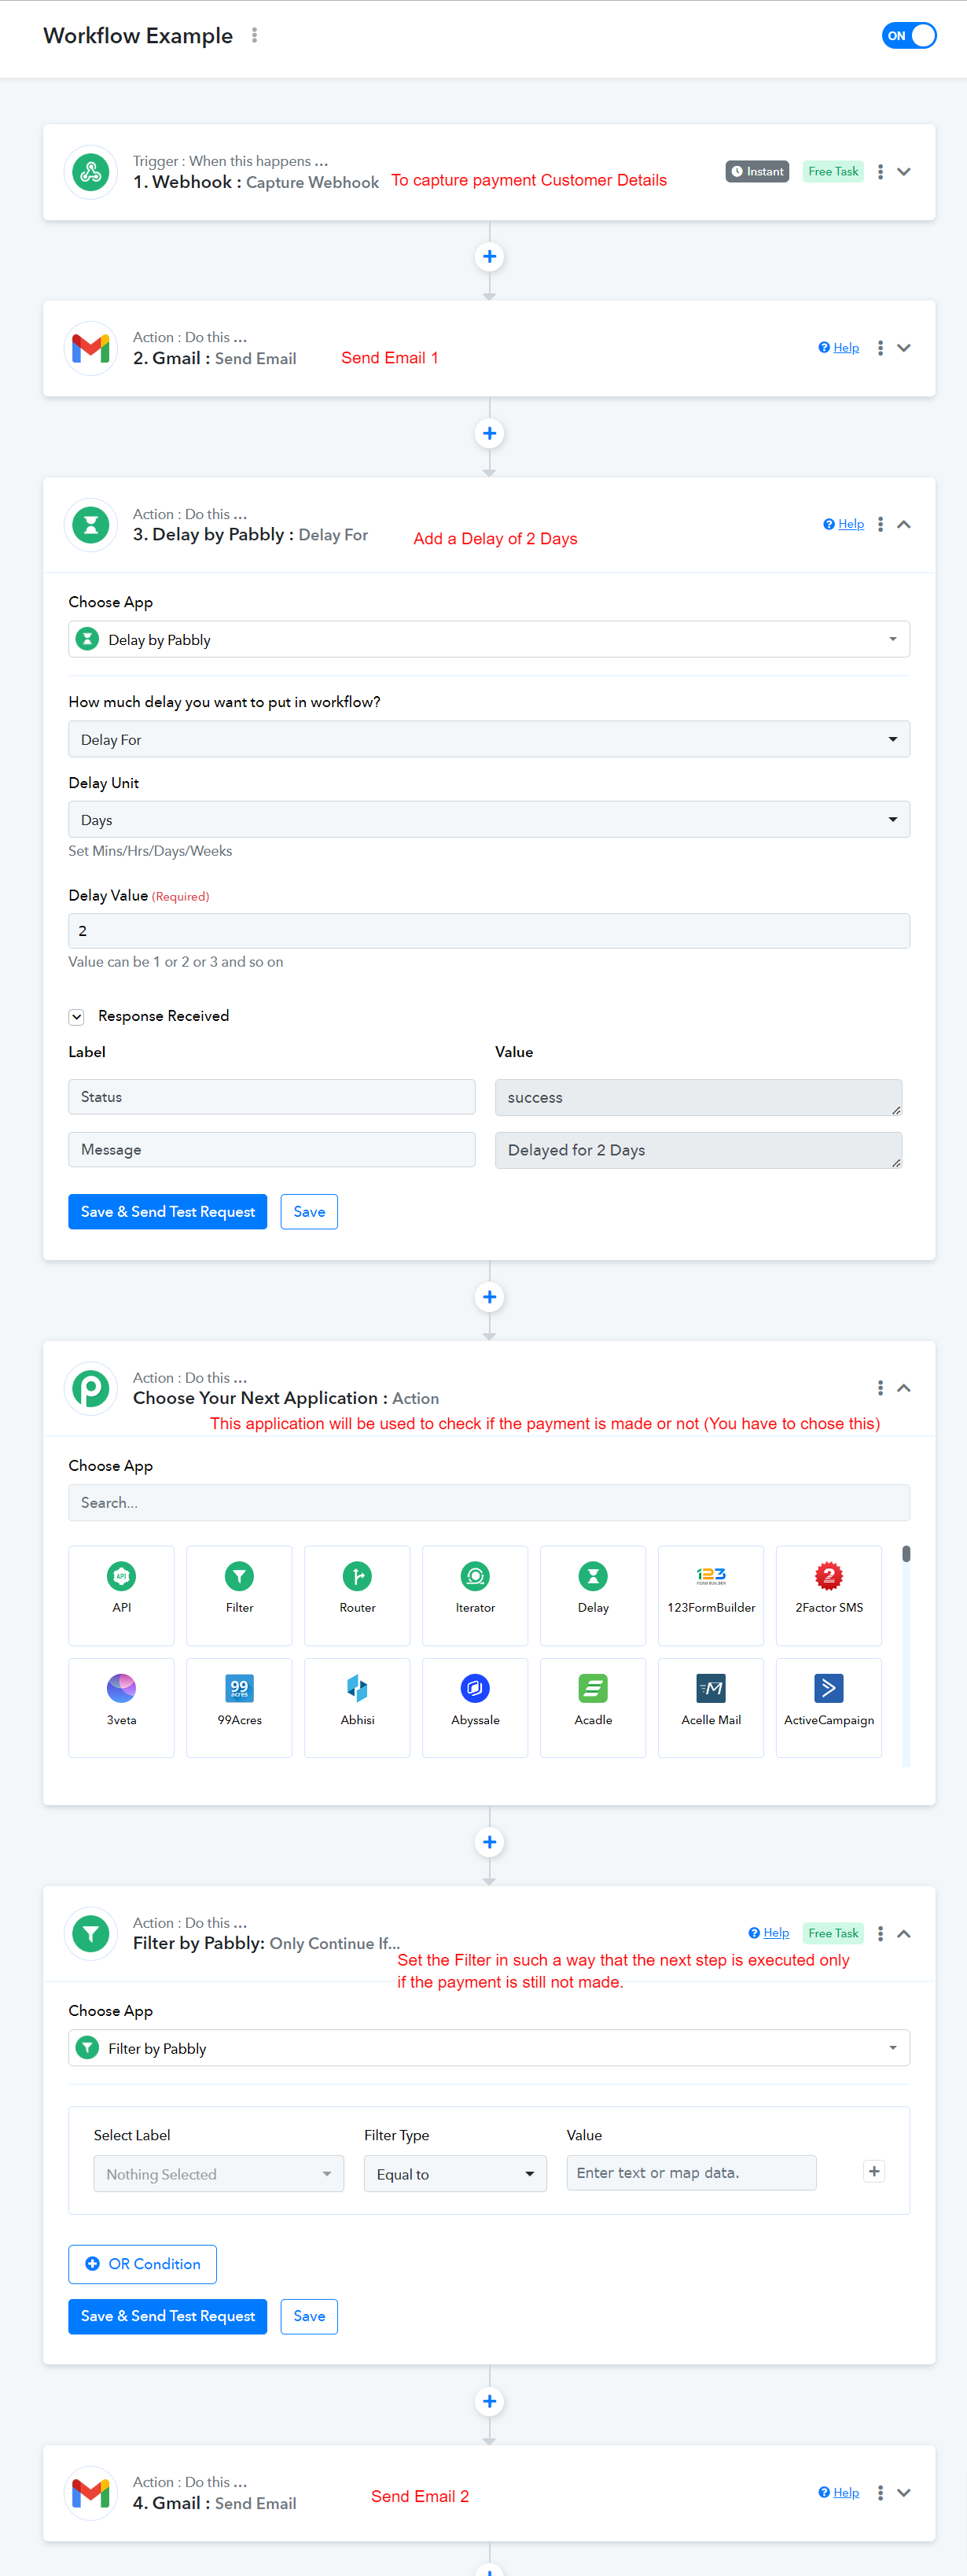Click the Gmail icon in step 2

pyautogui.click(x=91, y=348)
